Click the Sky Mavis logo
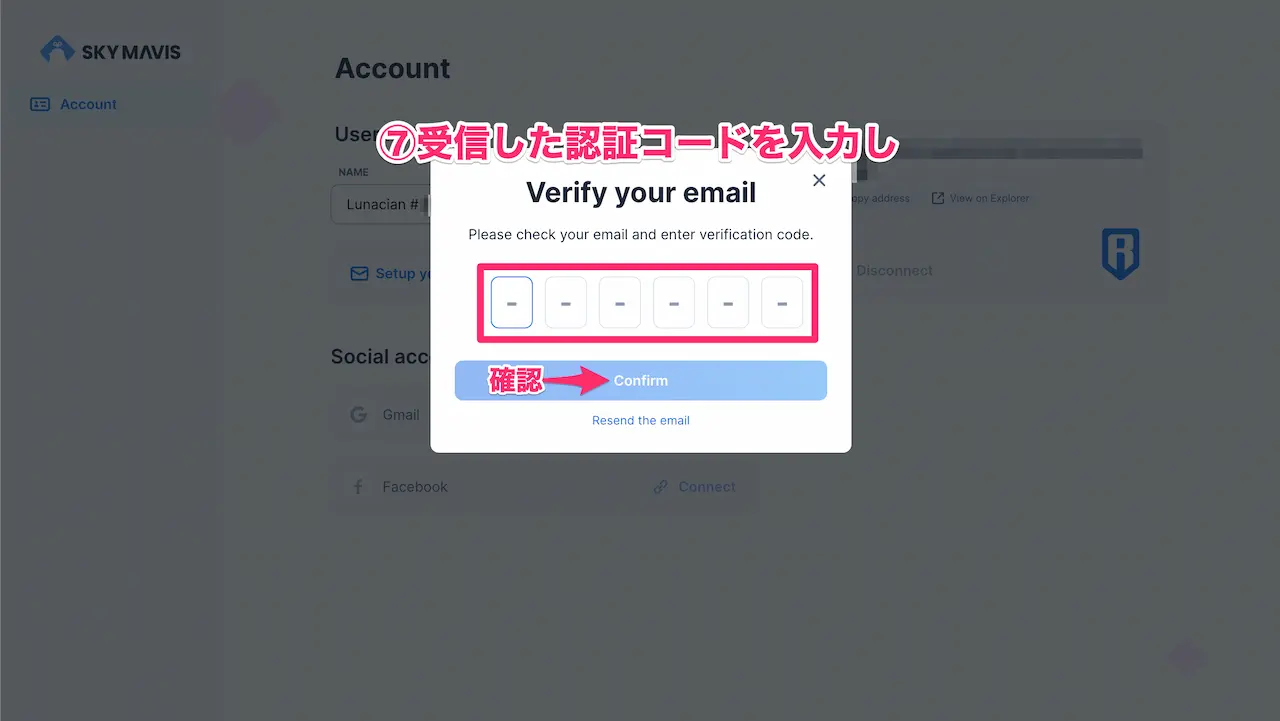This screenshot has height=721, width=1280. pos(110,51)
